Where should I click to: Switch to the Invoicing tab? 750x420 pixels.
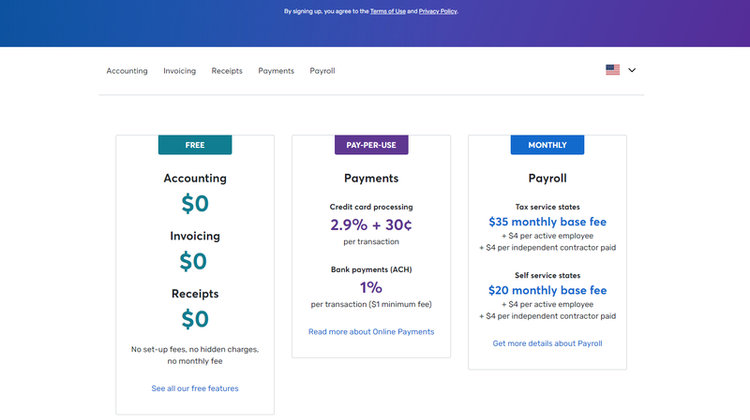(179, 71)
